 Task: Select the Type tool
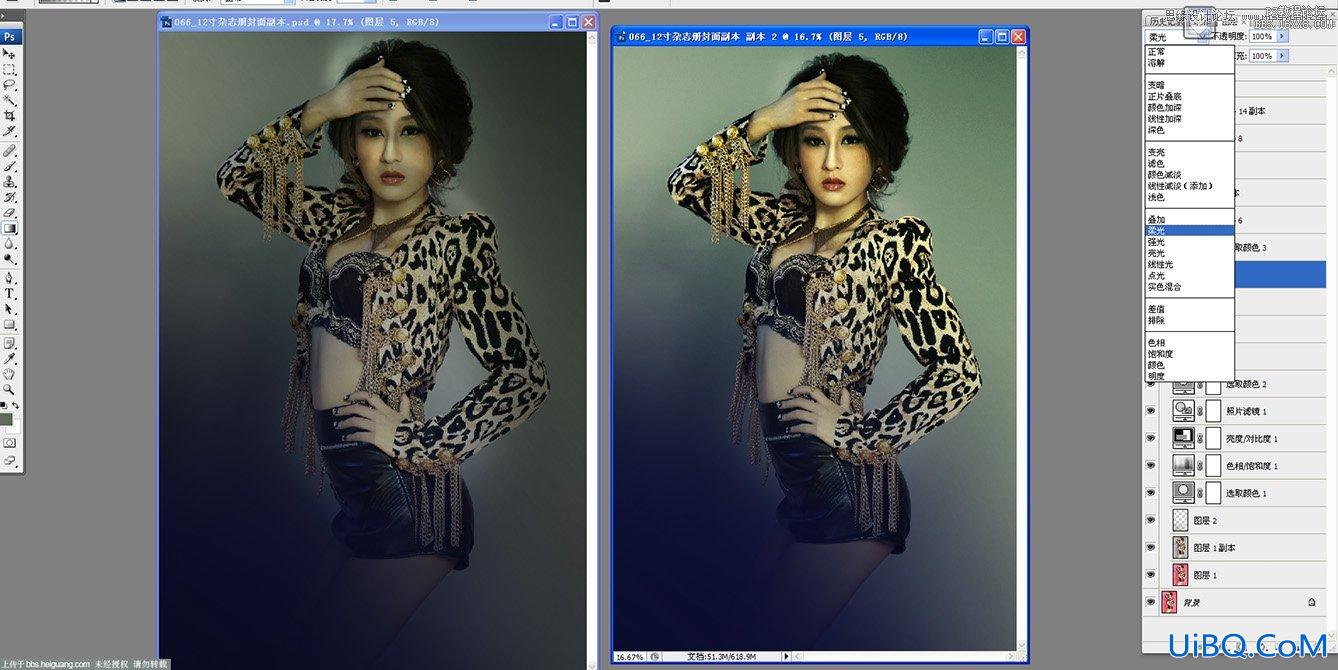pyautogui.click(x=9, y=294)
